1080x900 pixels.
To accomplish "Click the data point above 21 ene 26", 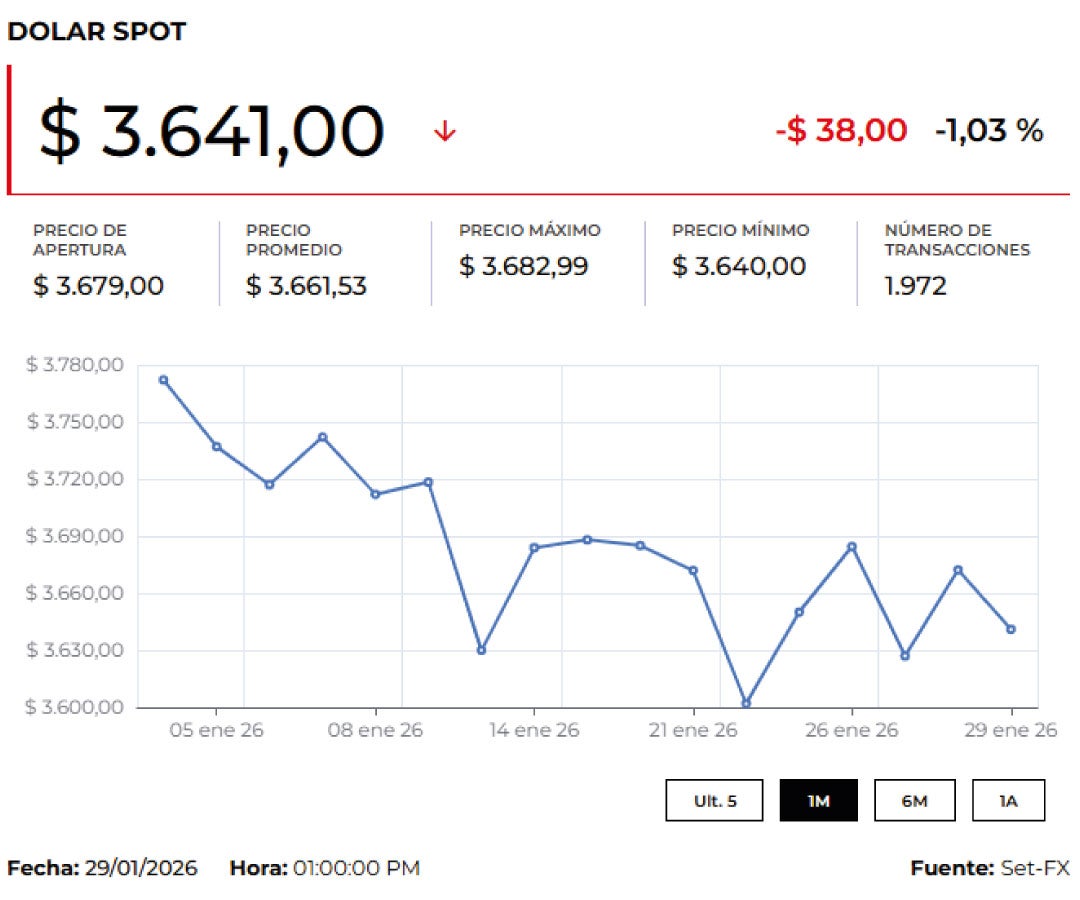I will (x=693, y=570).
